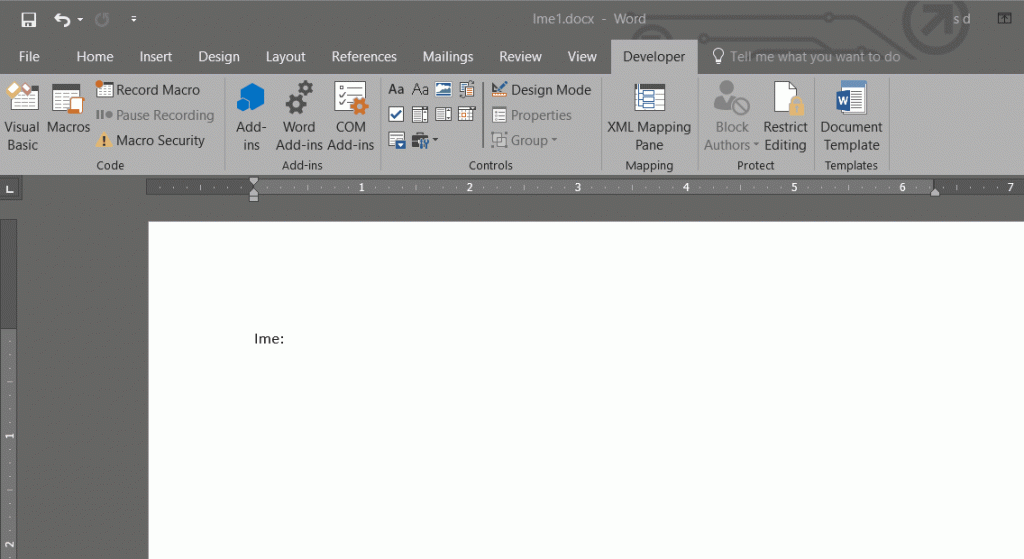Open Word Add-ins
Screen dimensions: 1024x559
click(298, 118)
